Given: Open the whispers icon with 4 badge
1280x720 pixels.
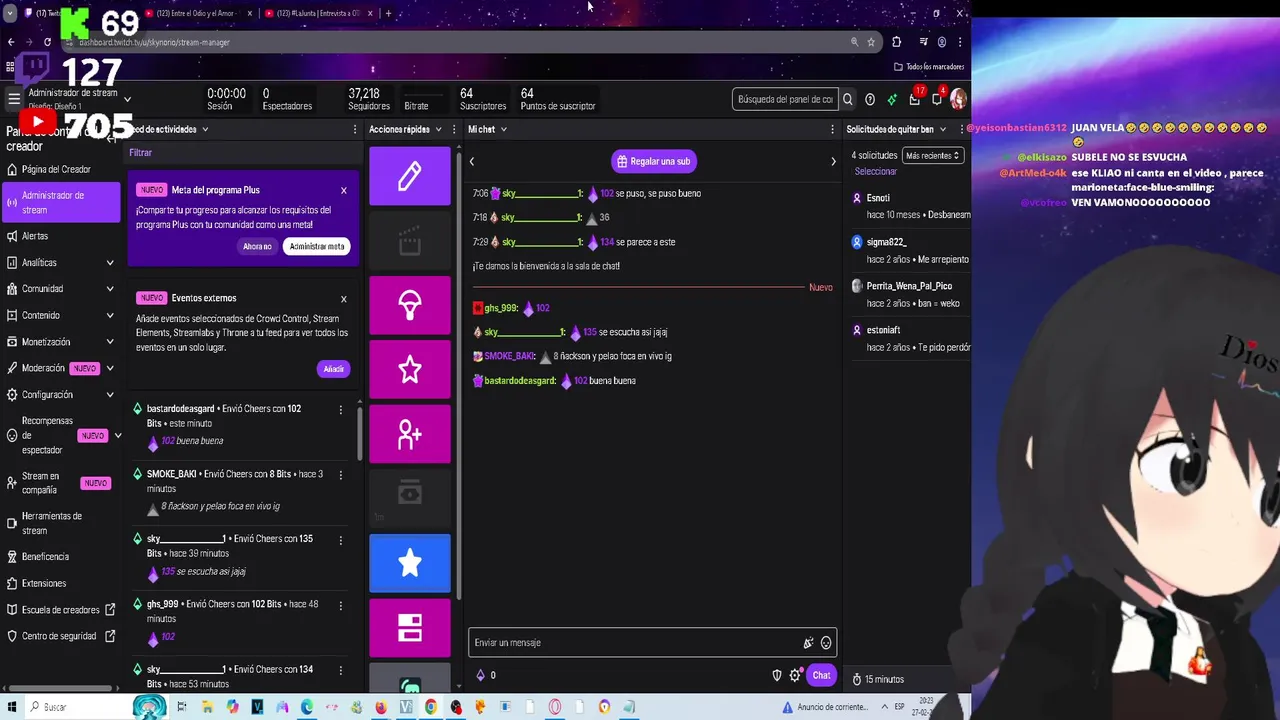Looking at the screenshot, I should coord(937,99).
